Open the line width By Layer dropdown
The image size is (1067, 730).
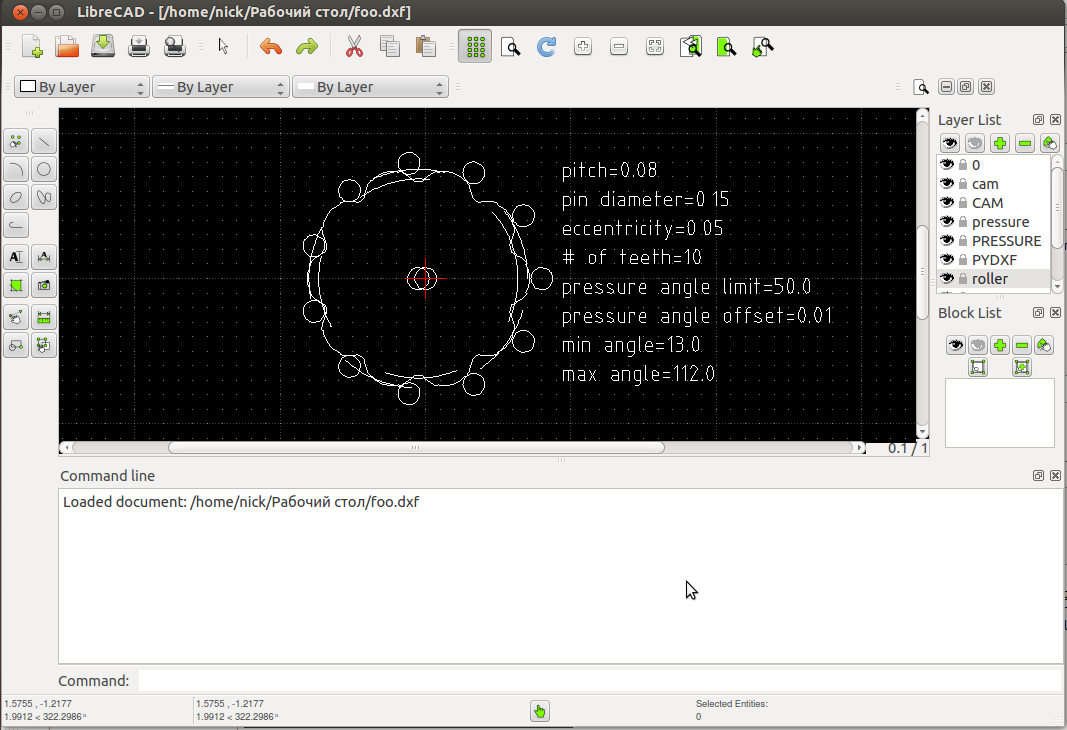[220, 87]
